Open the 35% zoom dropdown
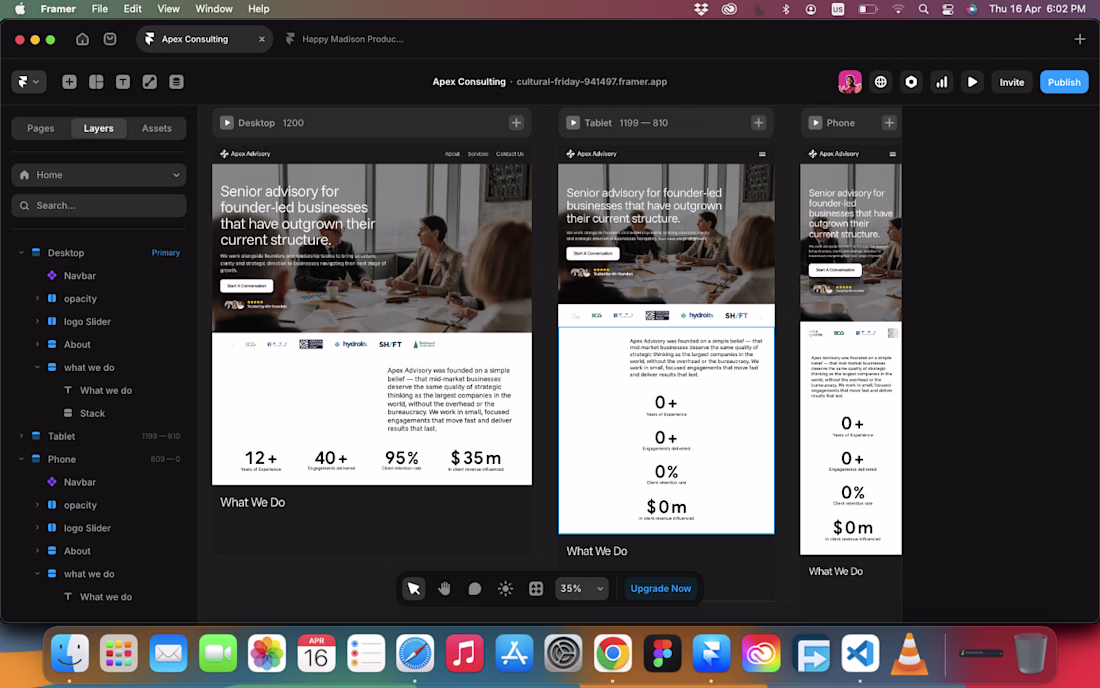1100x688 pixels. coord(581,588)
